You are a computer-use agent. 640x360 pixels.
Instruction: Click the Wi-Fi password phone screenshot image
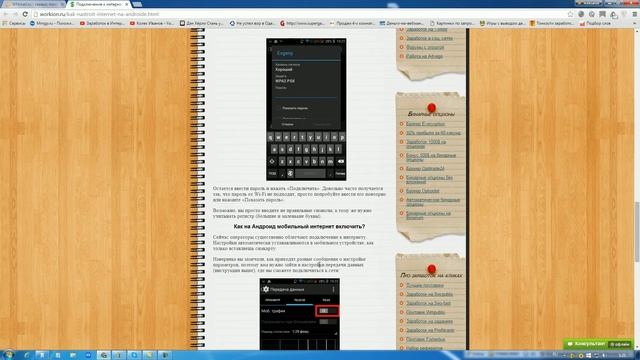point(306,109)
